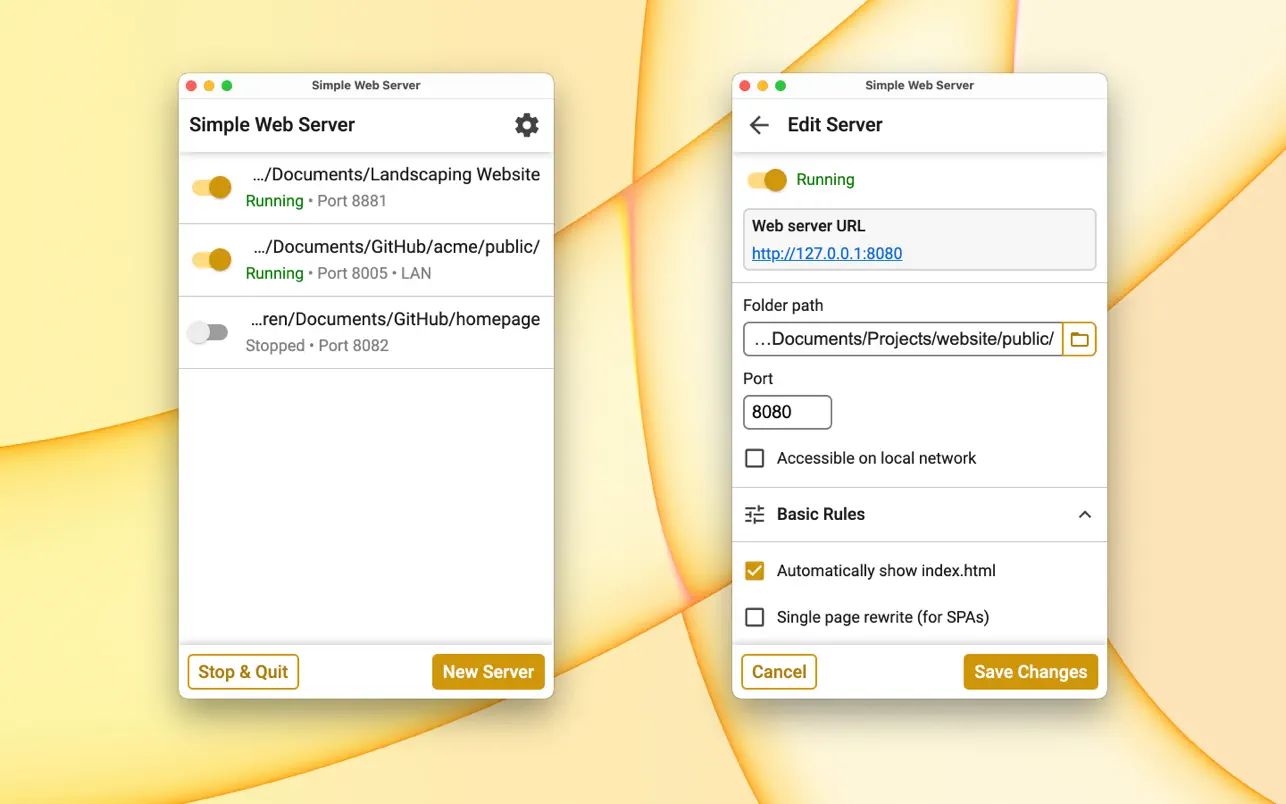Click the Basic Rules sliders icon

(754, 513)
